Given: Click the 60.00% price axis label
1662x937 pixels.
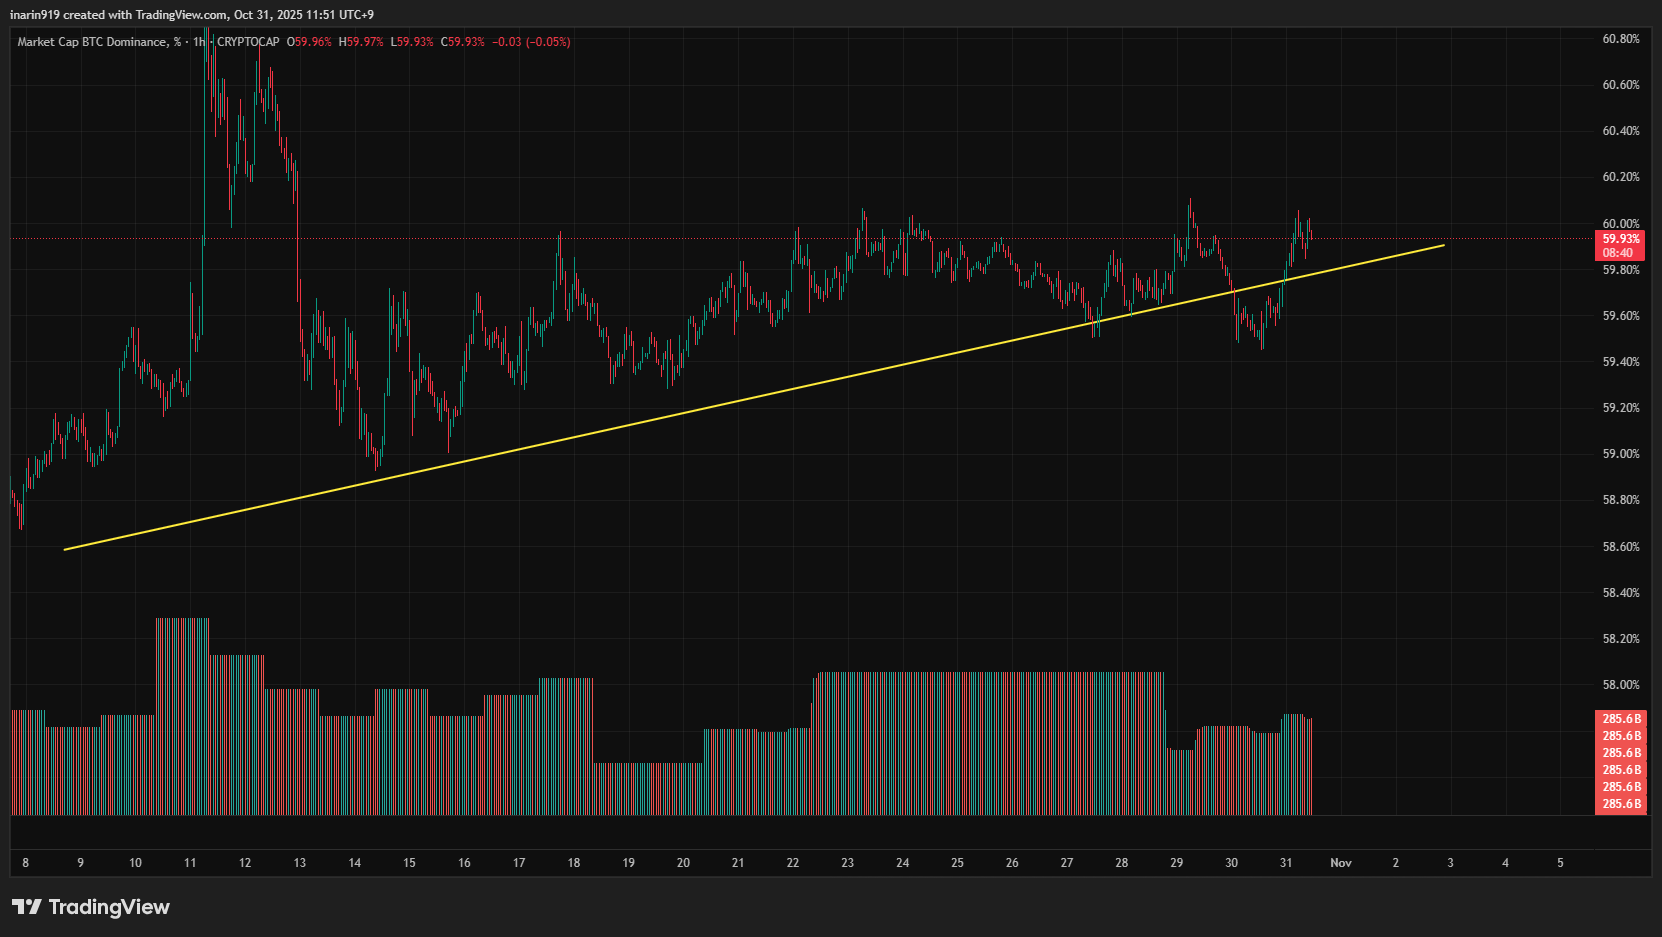Looking at the screenshot, I should (x=1620, y=224).
